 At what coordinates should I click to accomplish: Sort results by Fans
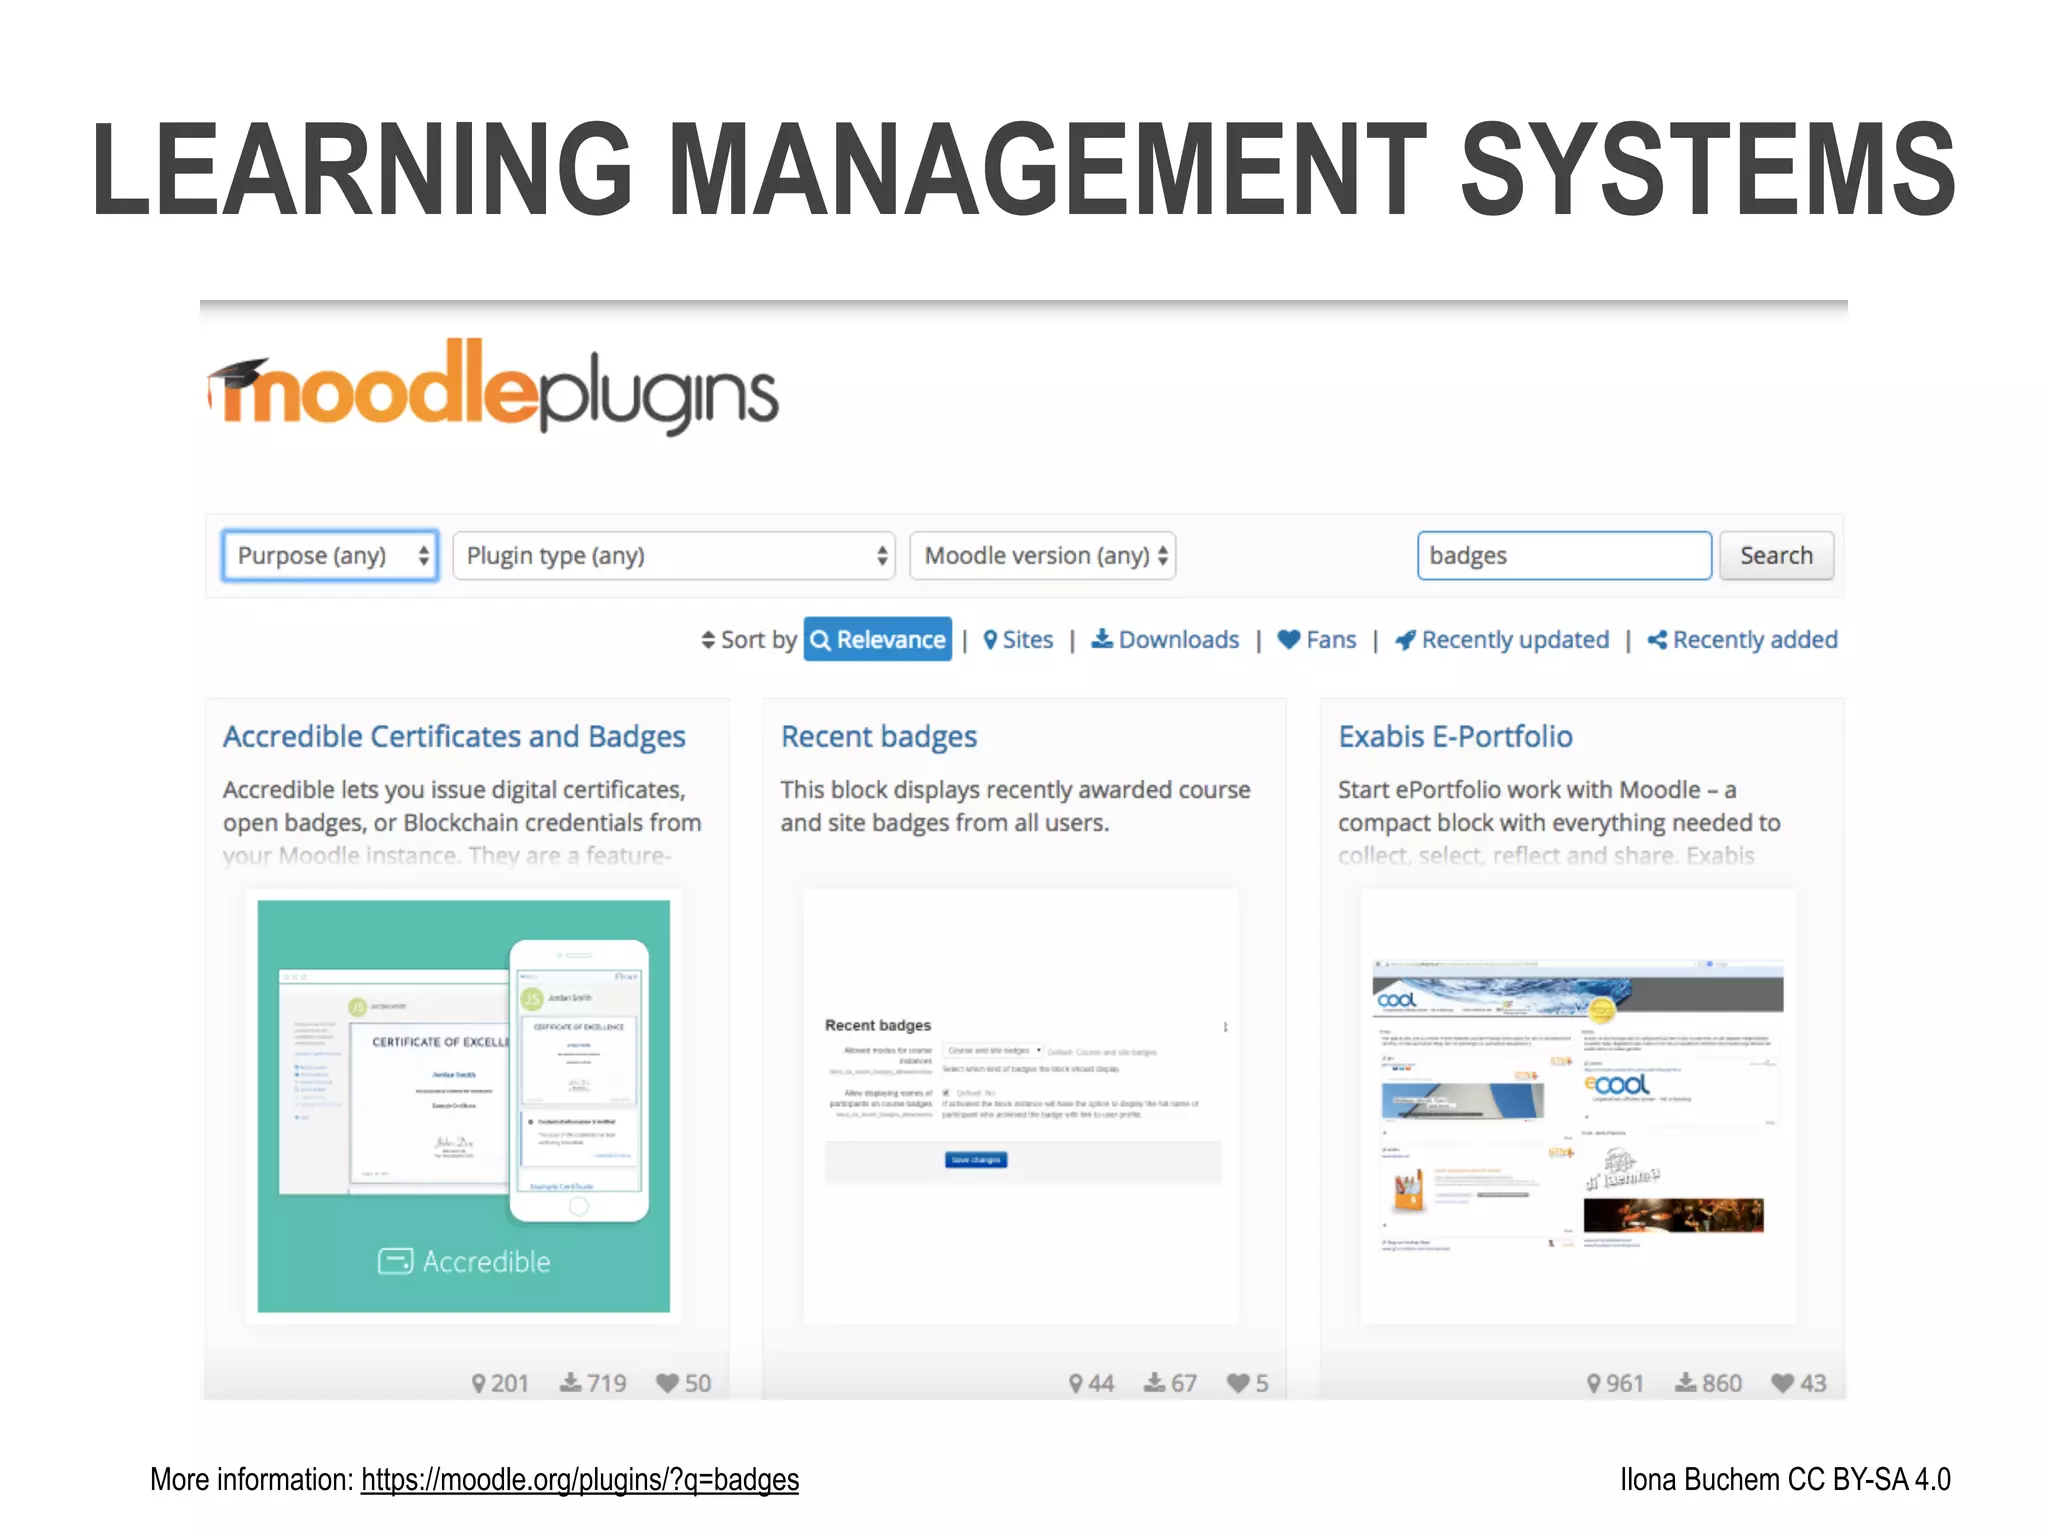pos(1317,640)
